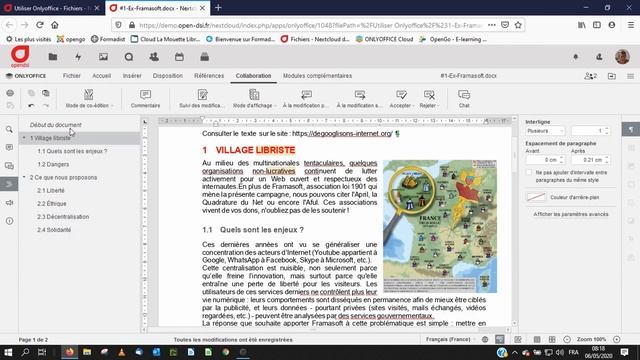Image resolution: width=640 pixels, height=360 pixels.
Task: Click the set document language globe icon
Action: (485, 339)
